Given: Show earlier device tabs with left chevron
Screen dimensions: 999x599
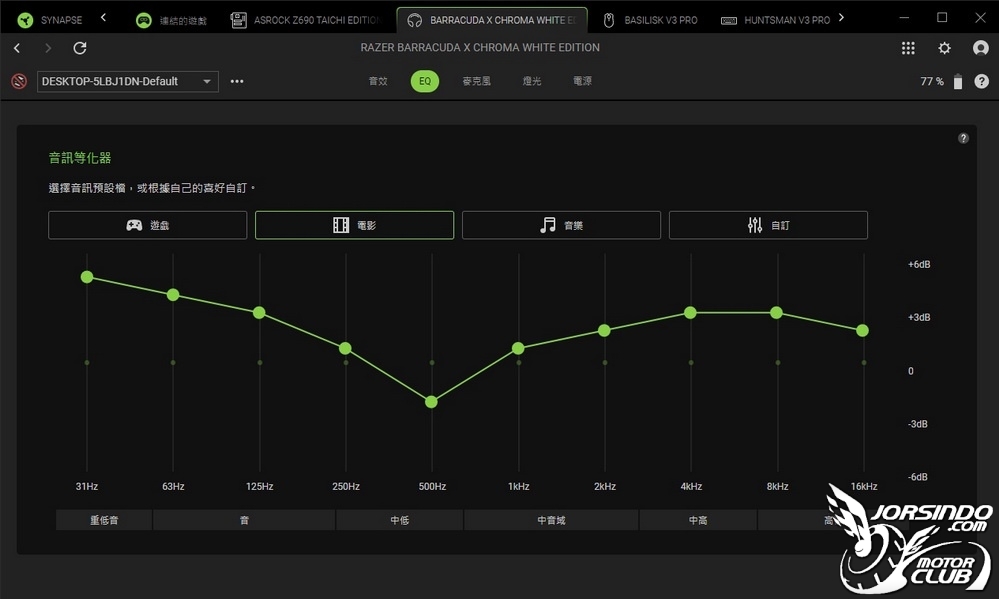Looking at the screenshot, I should (x=103, y=18).
